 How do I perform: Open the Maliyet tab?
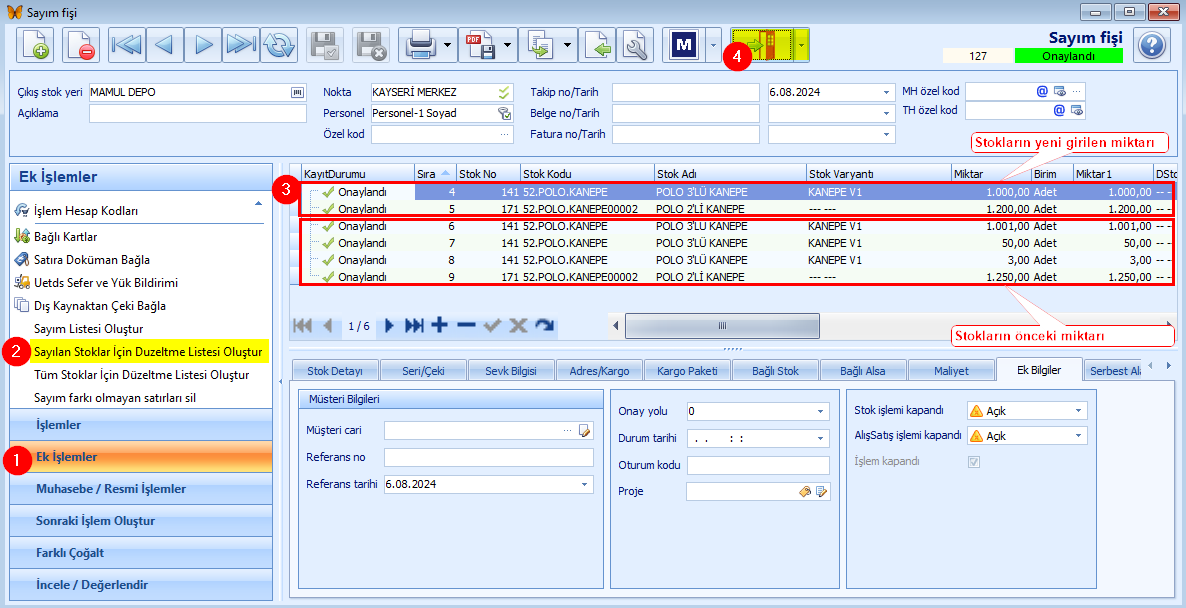pos(951,371)
